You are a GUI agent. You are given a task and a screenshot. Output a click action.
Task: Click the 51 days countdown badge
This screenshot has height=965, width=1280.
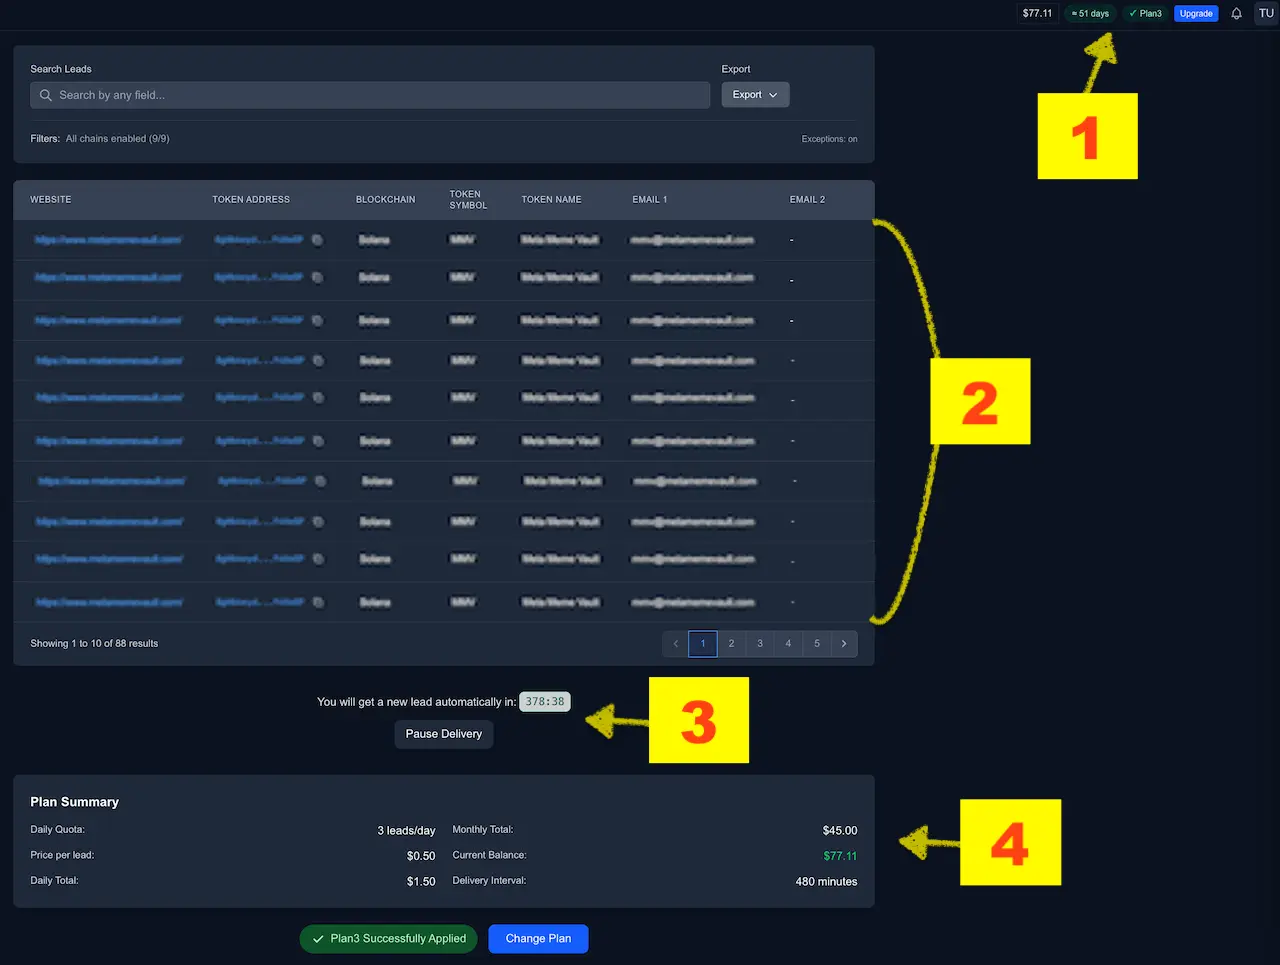point(1089,13)
